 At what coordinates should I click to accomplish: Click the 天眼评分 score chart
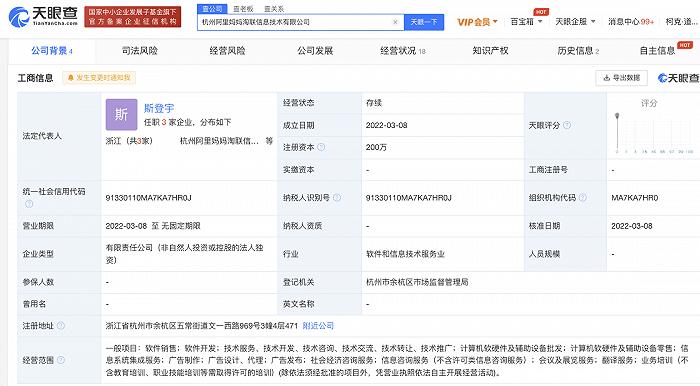pyautogui.click(x=654, y=133)
